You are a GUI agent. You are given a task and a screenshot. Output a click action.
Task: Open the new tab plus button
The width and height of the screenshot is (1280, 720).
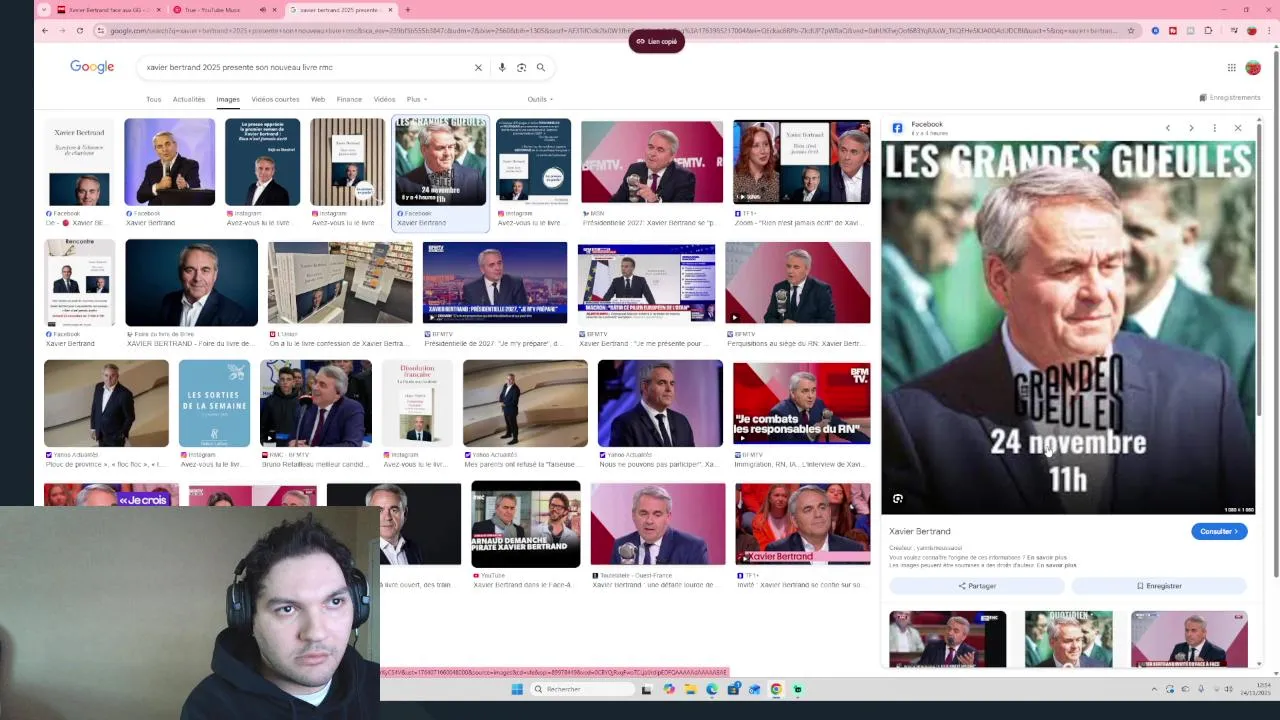point(407,10)
